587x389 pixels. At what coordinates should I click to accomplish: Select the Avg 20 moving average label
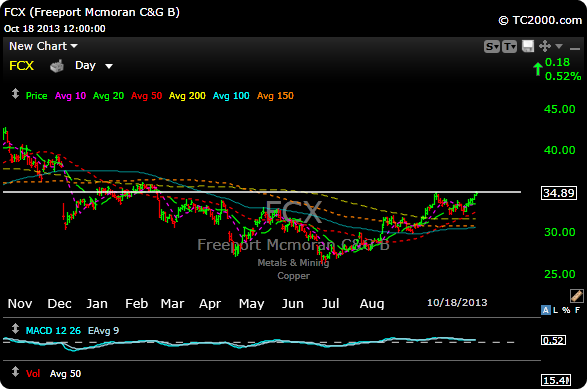108,96
